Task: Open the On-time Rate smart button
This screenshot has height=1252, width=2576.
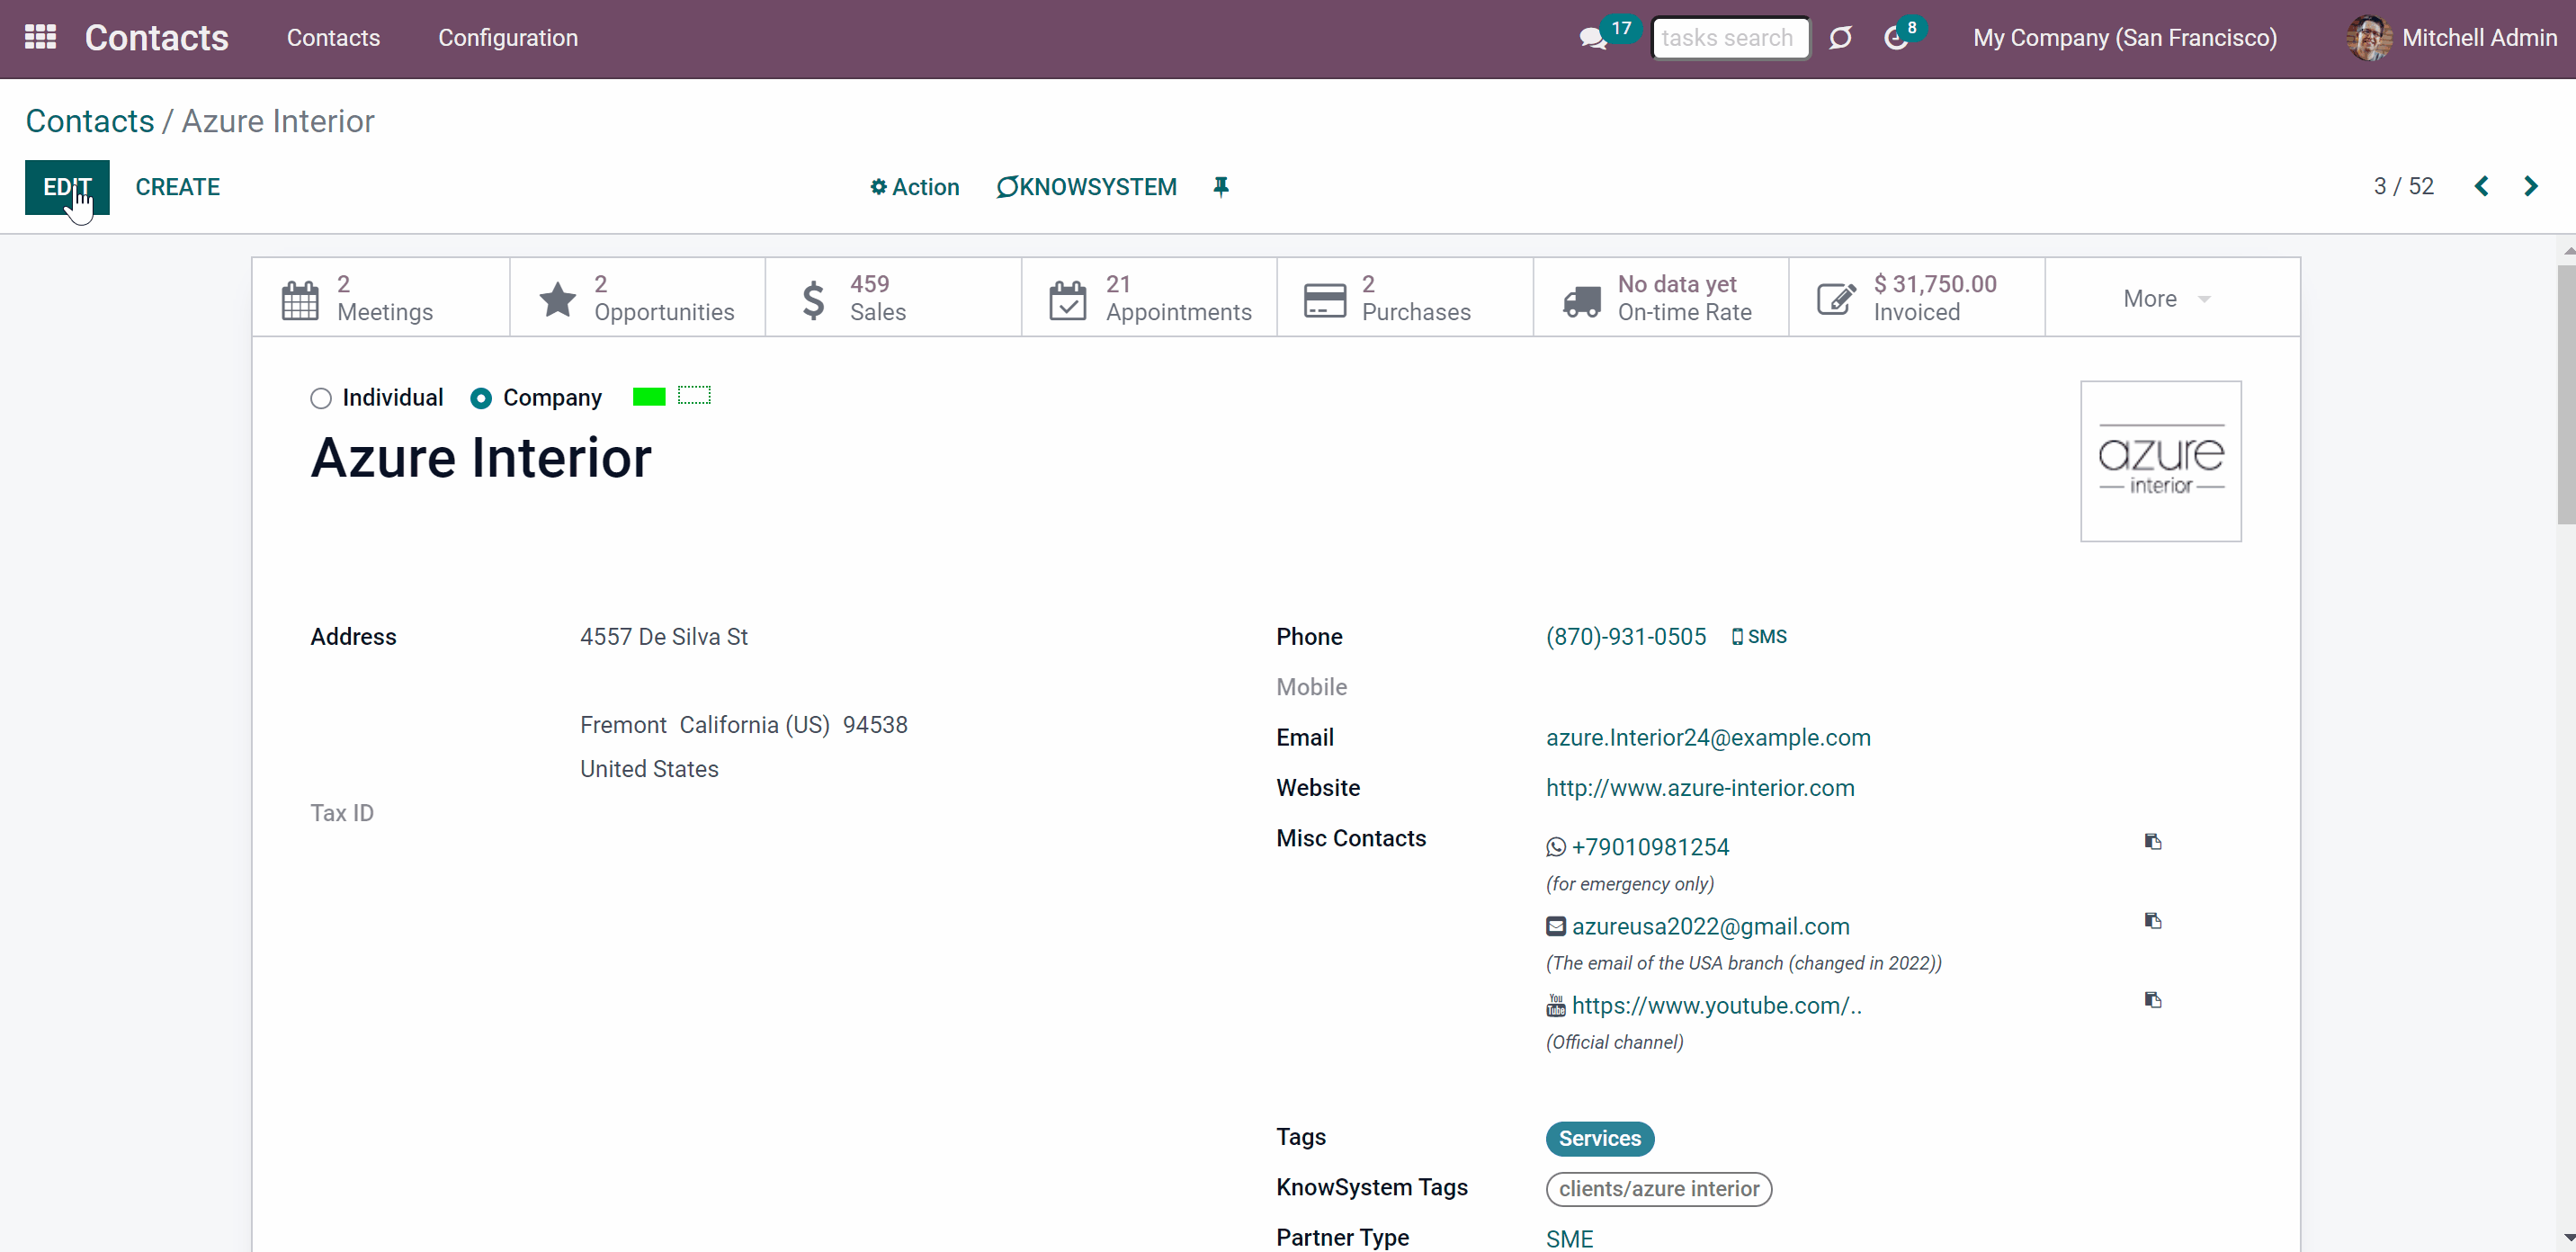Action: [1662, 298]
